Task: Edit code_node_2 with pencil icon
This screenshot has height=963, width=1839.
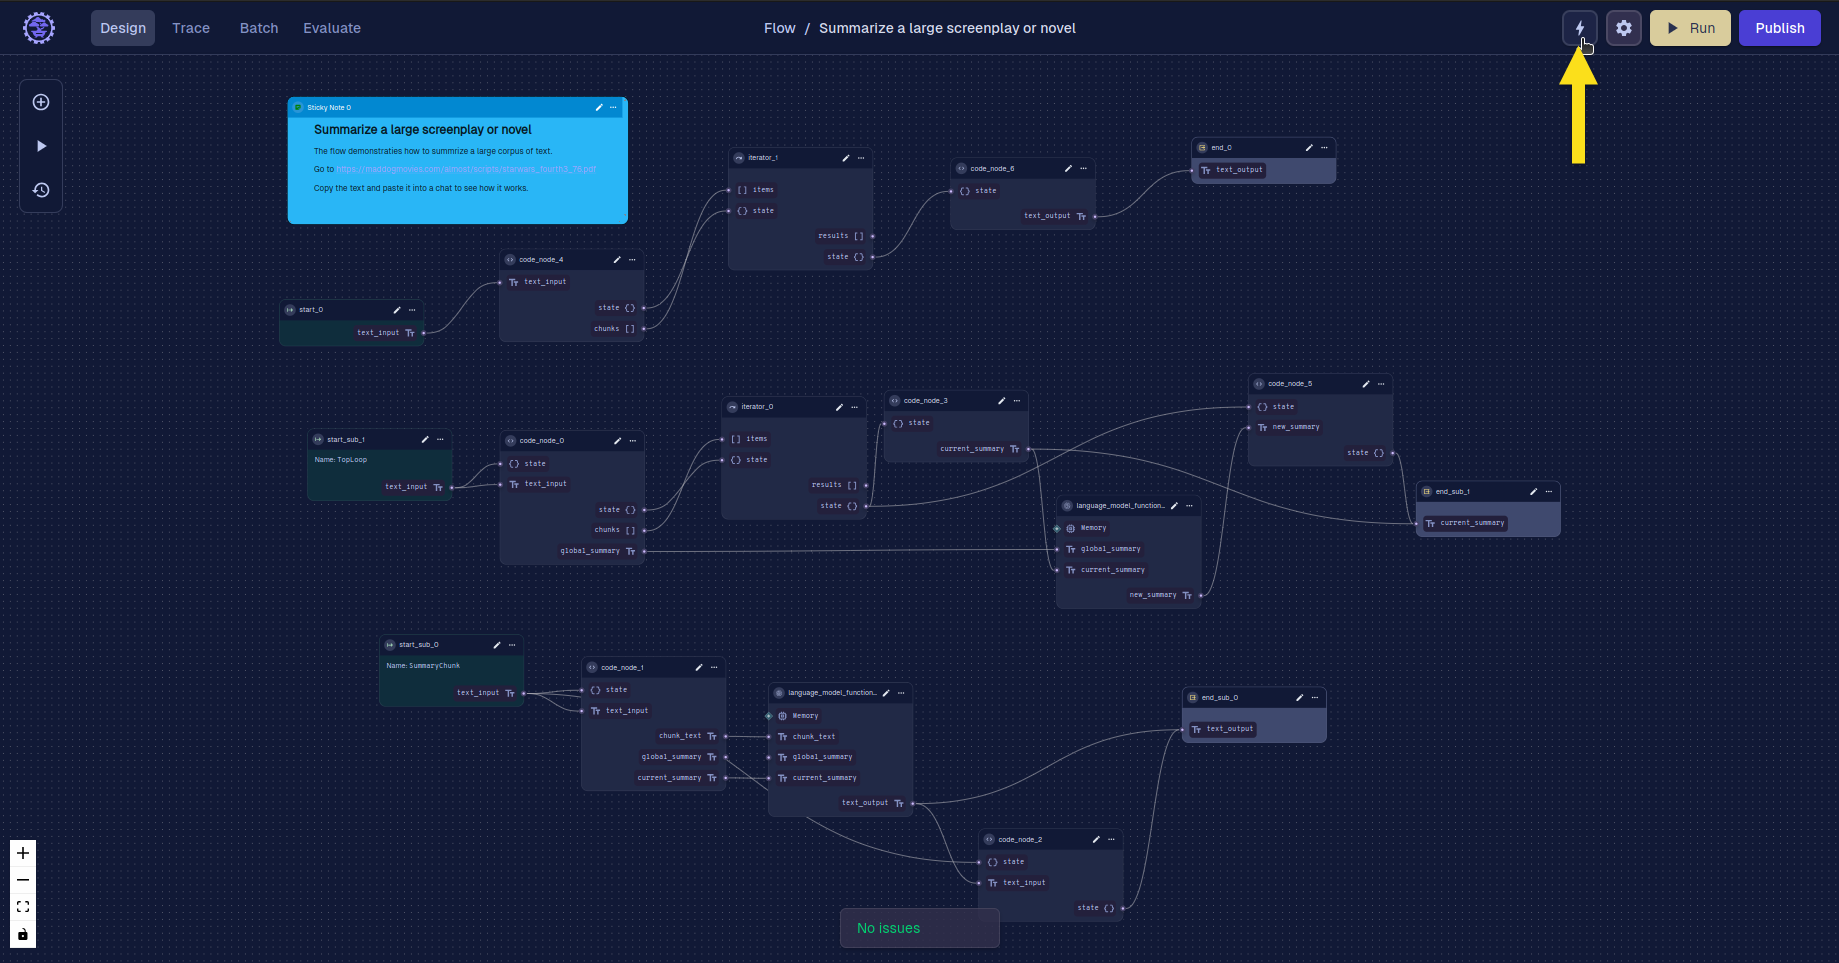Action: (1096, 840)
